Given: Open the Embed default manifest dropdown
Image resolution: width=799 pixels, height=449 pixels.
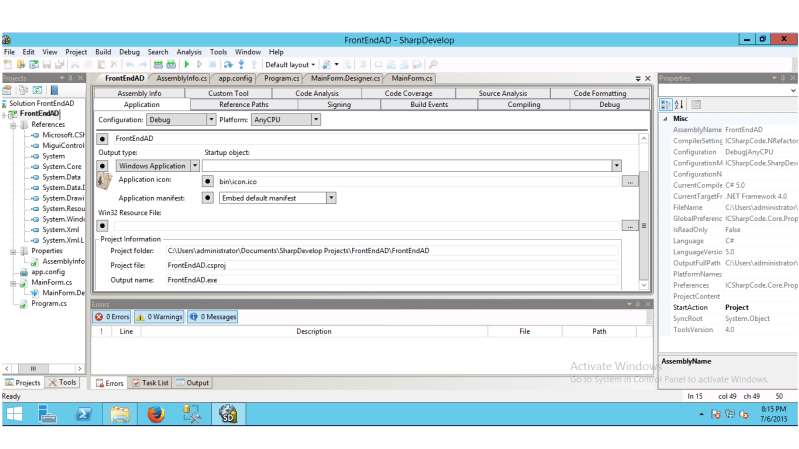Looking at the screenshot, I should pos(331,198).
